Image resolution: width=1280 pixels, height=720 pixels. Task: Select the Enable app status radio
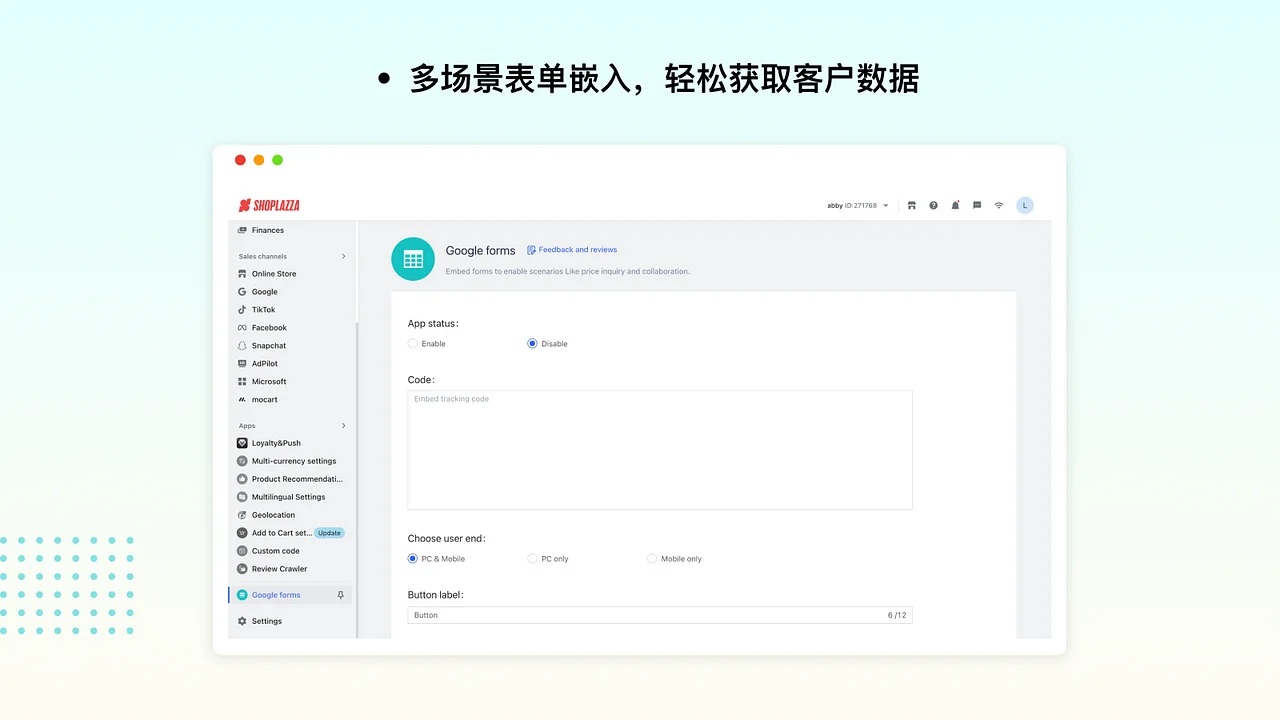point(413,344)
